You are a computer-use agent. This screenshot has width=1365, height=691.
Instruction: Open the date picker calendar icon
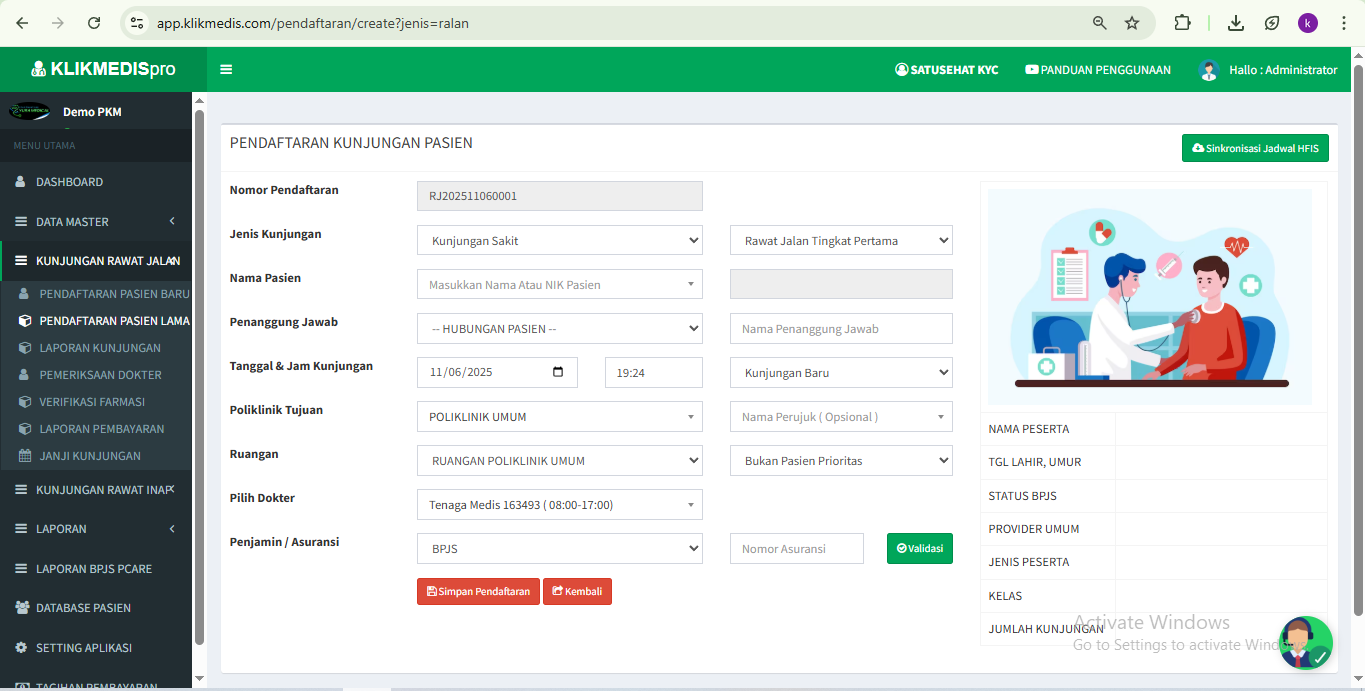(558, 372)
